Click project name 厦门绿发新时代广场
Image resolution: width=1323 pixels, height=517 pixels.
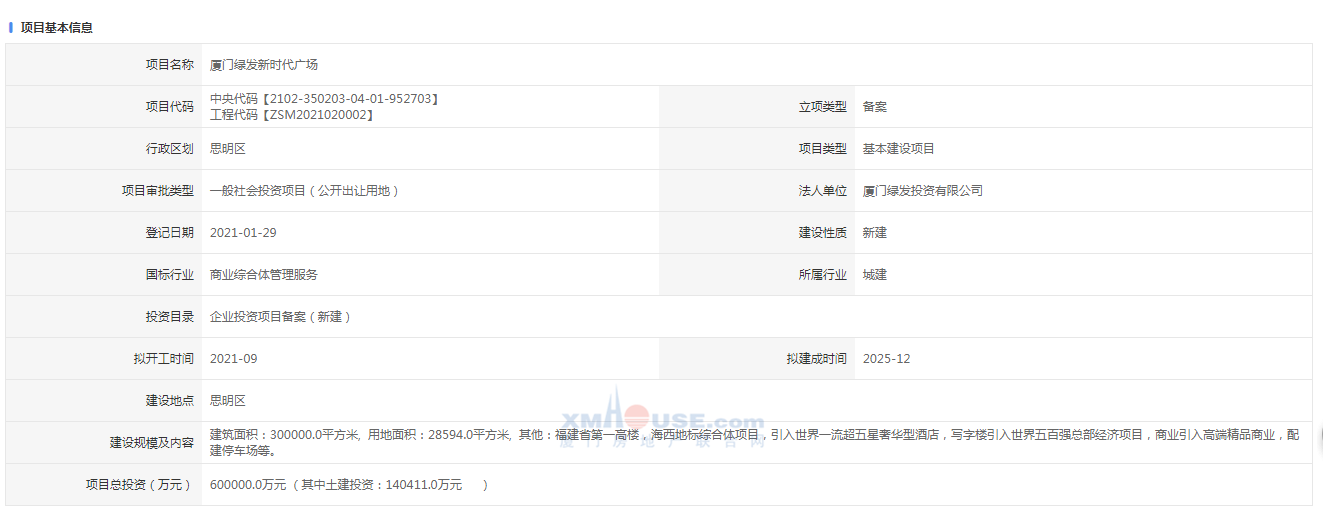coord(264,64)
